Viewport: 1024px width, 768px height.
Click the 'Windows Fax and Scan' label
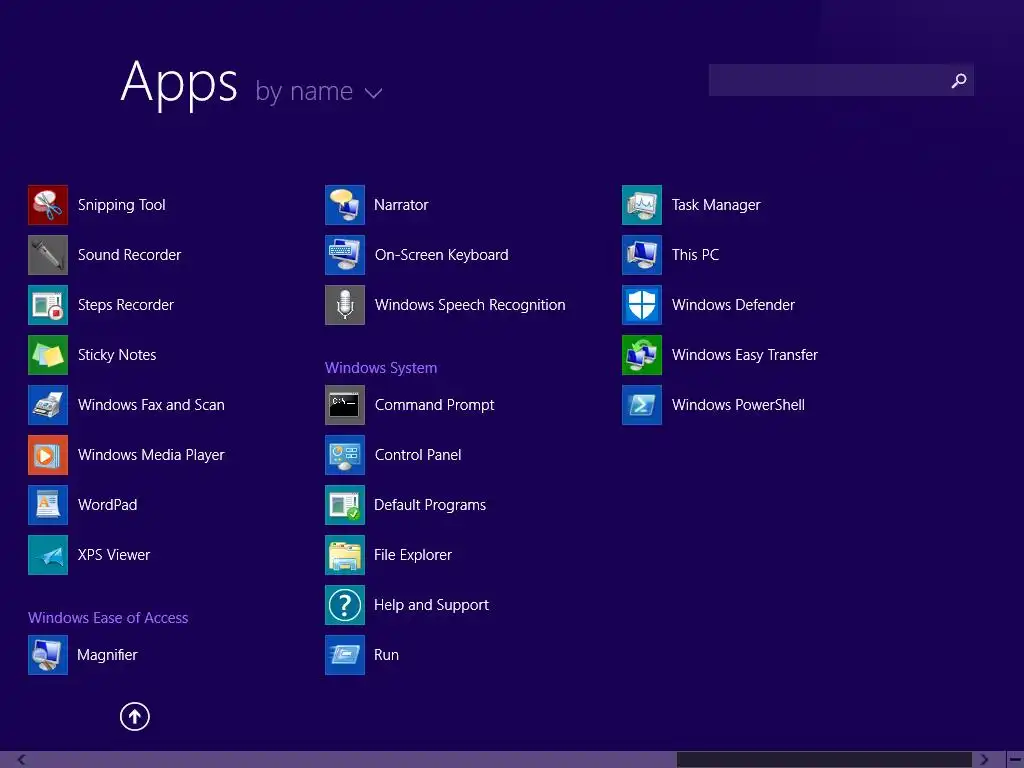tap(152, 405)
